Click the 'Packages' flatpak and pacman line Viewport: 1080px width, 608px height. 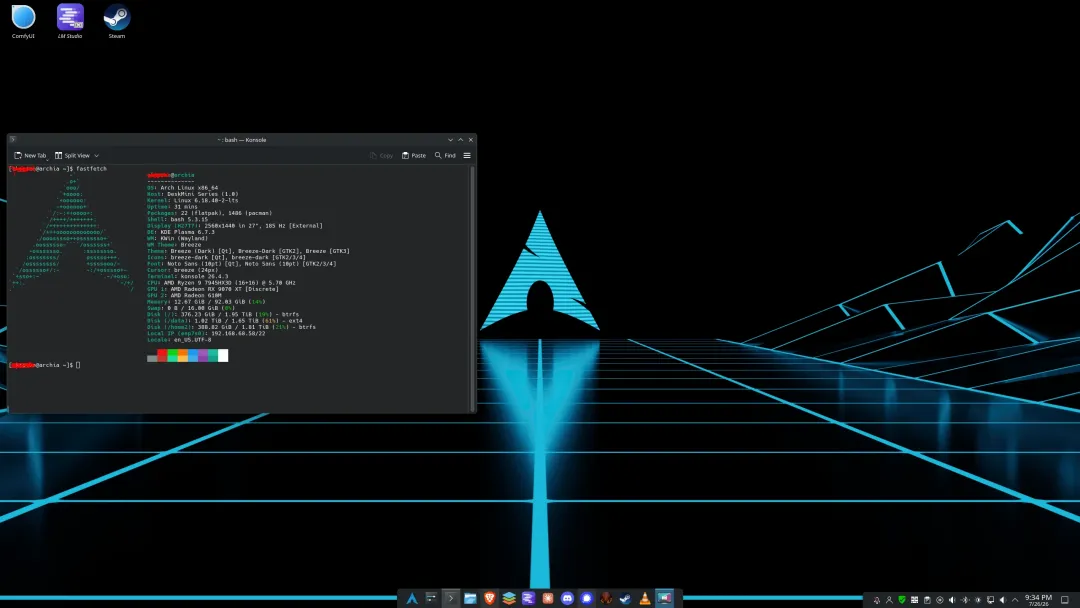pos(209,213)
